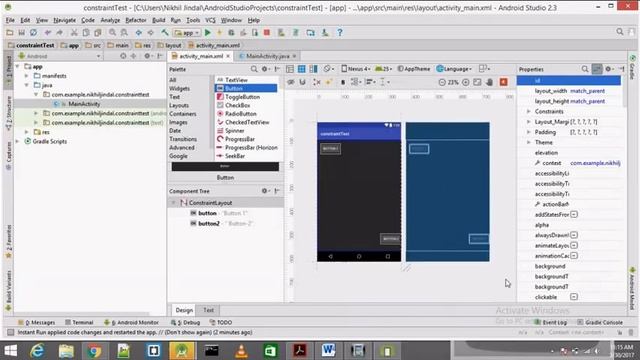Open Chrome from the Windows taskbar
Screen dimensions: 640x360
coord(94,351)
